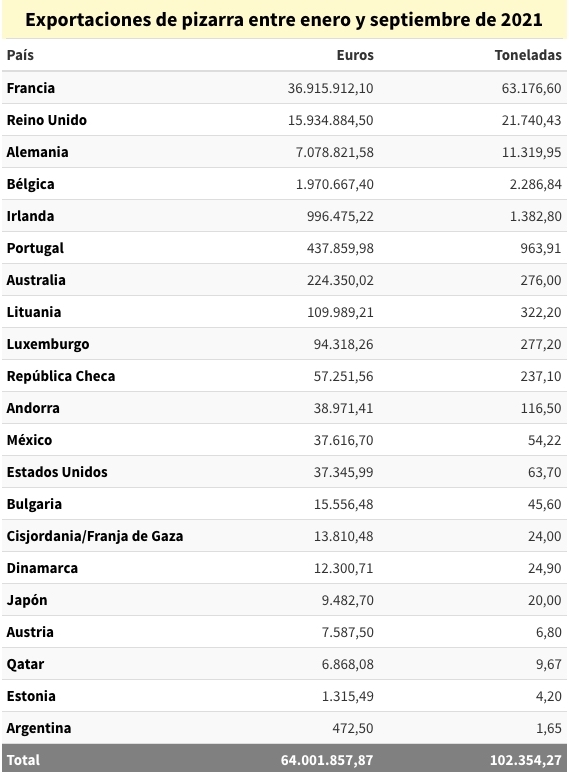Screen dimensions: 569x772
Task: Select the Irlanda row label
Action: pyautogui.click(x=31, y=216)
